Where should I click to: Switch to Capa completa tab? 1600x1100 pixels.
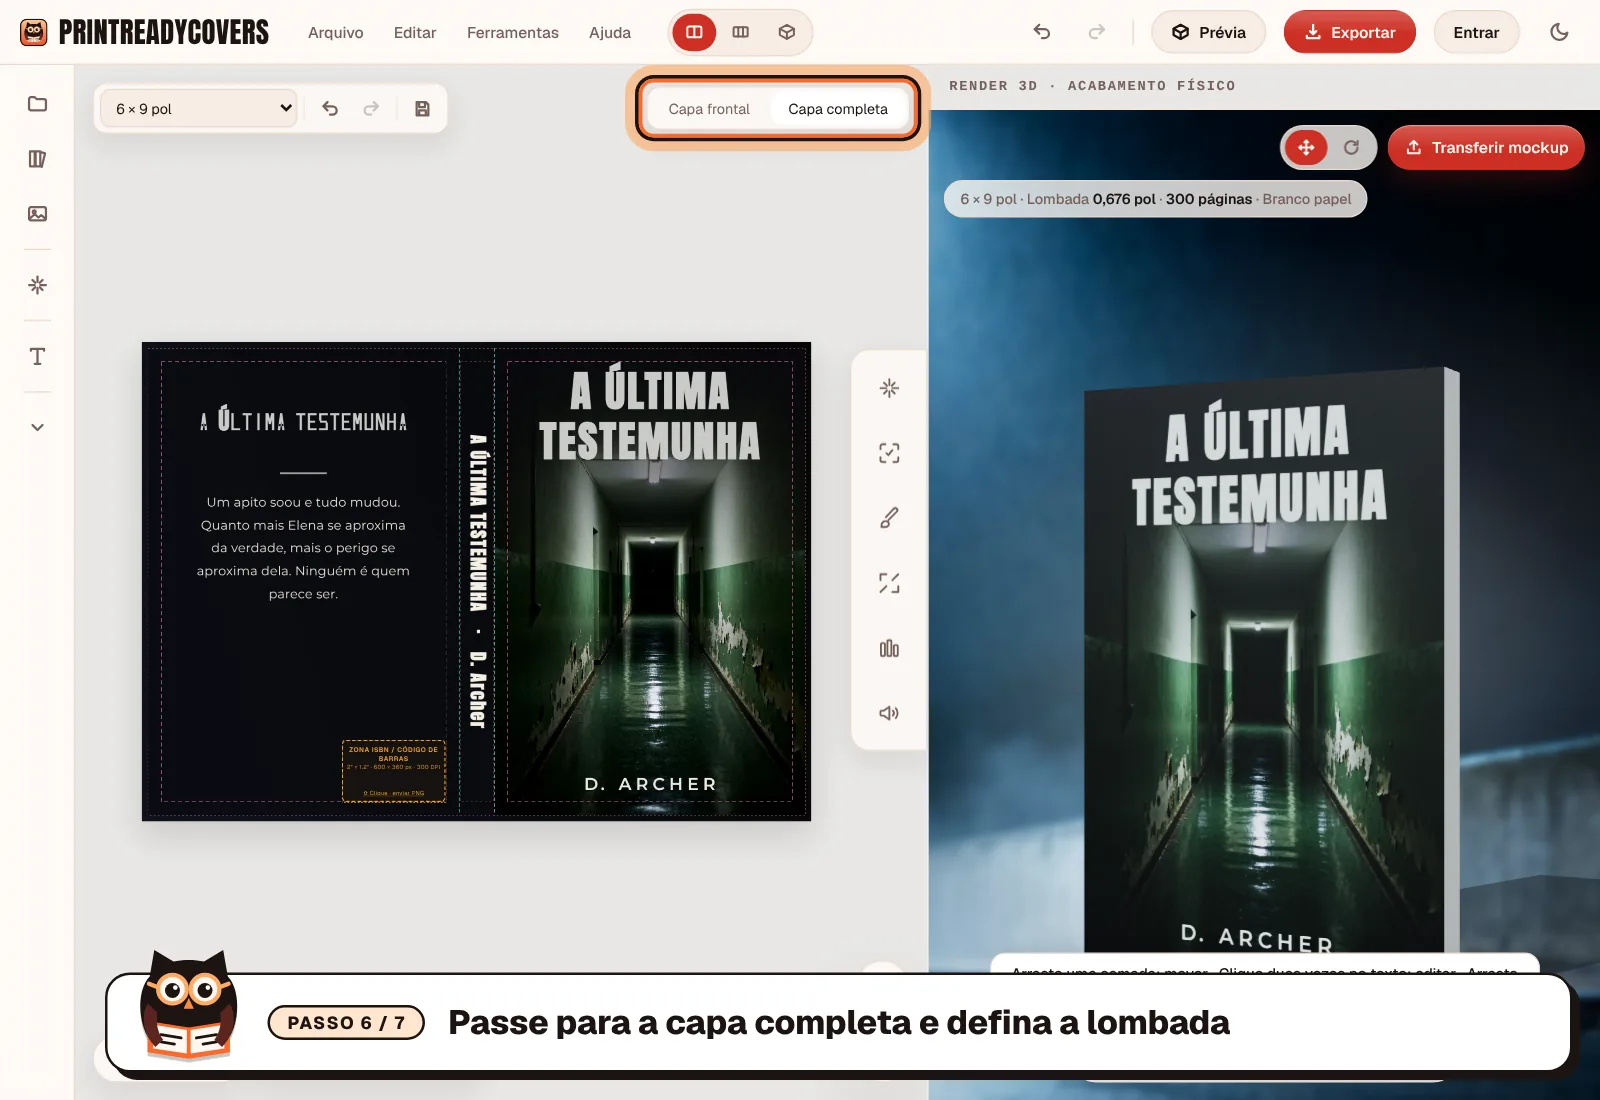(838, 109)
